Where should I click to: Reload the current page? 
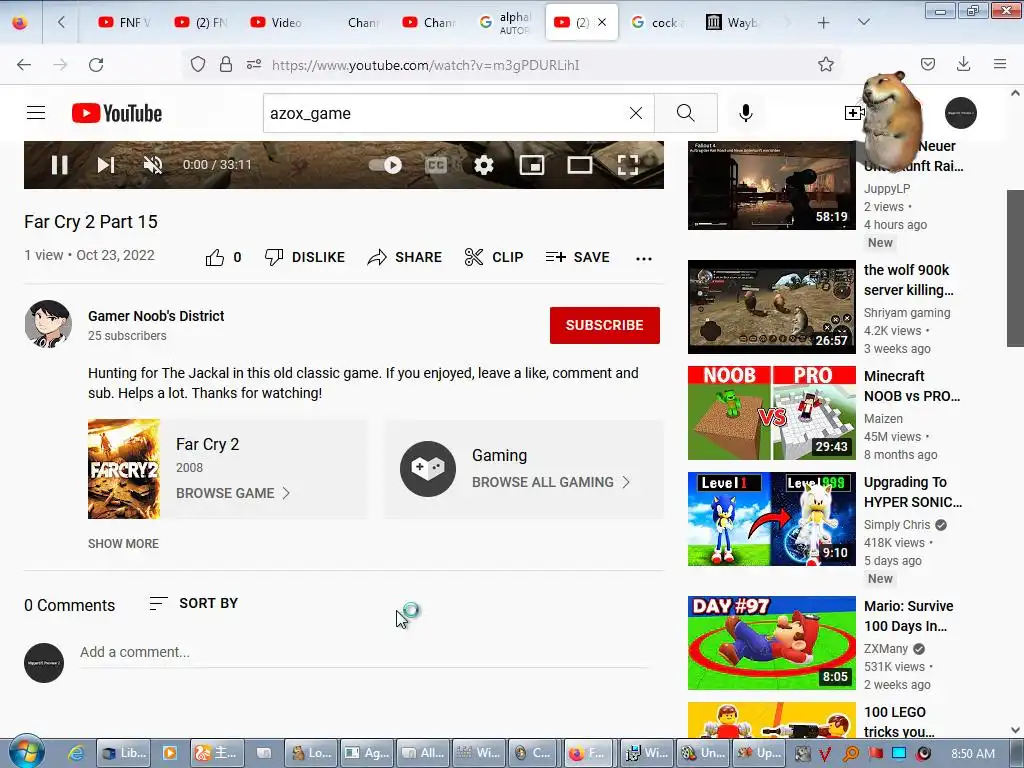tap(96, 64)
